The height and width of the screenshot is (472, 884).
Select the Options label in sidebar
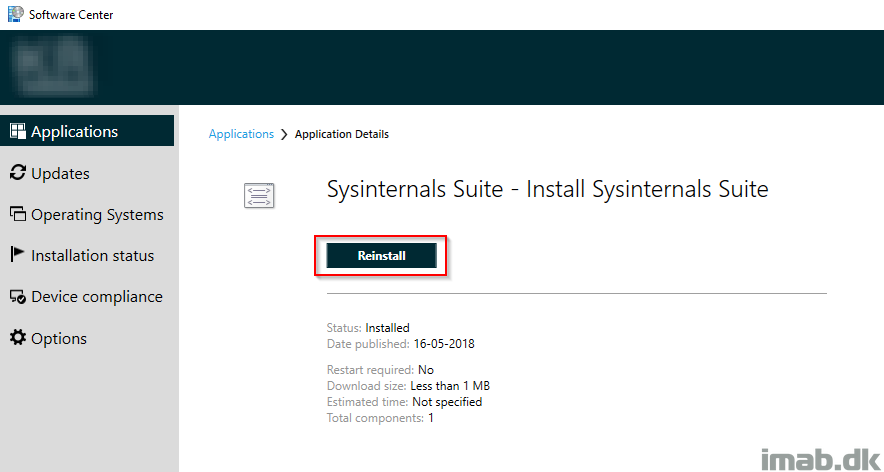59,338
